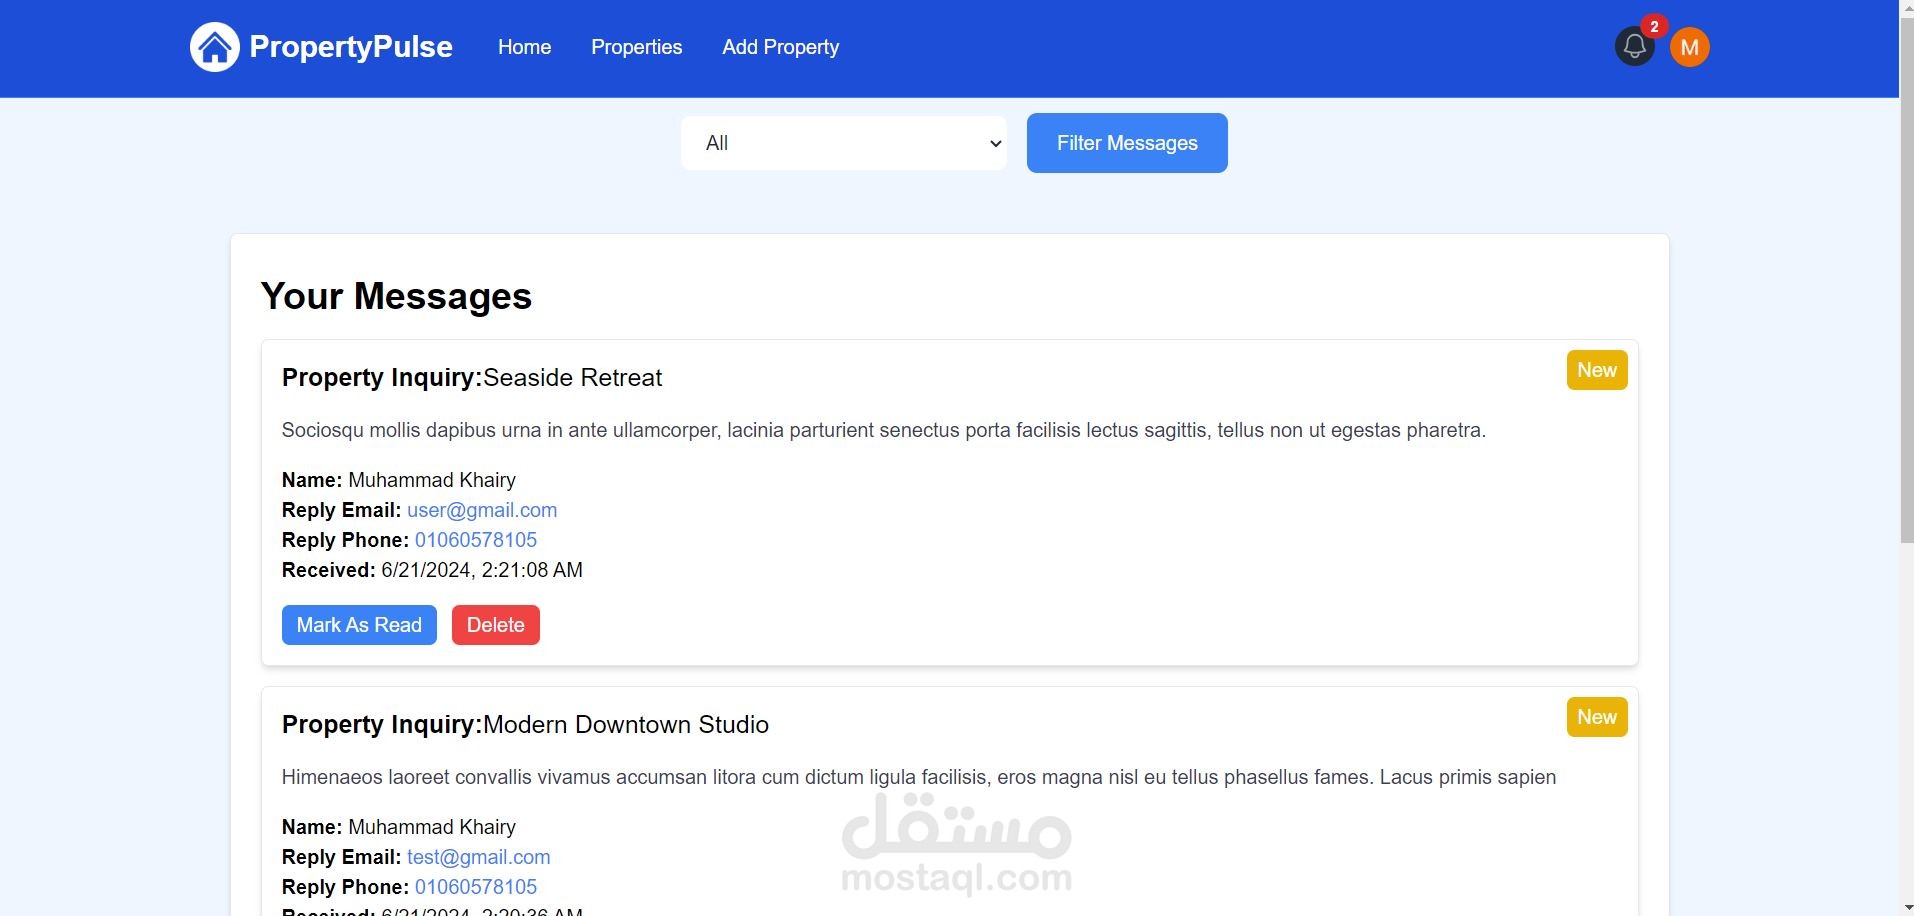Open the orange M profile avatar
The height and width of the screenshot is (916, 1914).
(x=1690, y=47)
